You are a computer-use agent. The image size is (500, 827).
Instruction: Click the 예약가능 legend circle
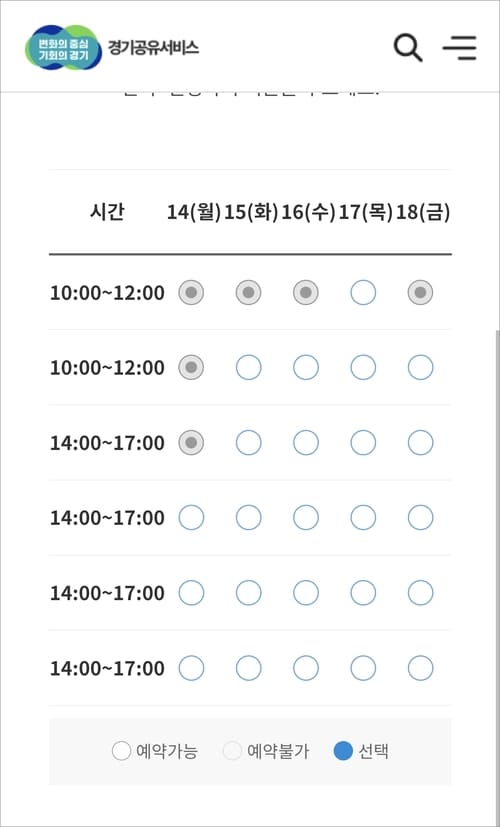pos(121,751)
